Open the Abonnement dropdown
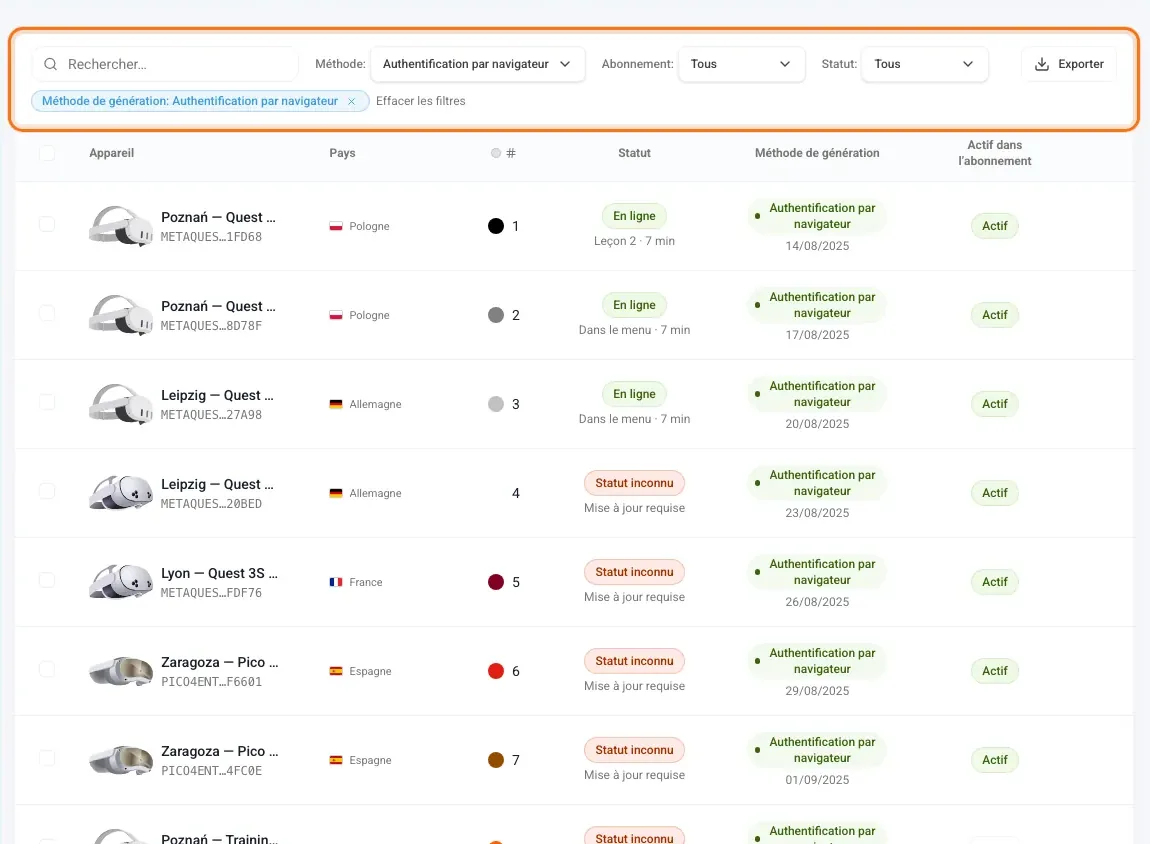The height and width of the screenshot is (844, 1150). tap(741, 65)
